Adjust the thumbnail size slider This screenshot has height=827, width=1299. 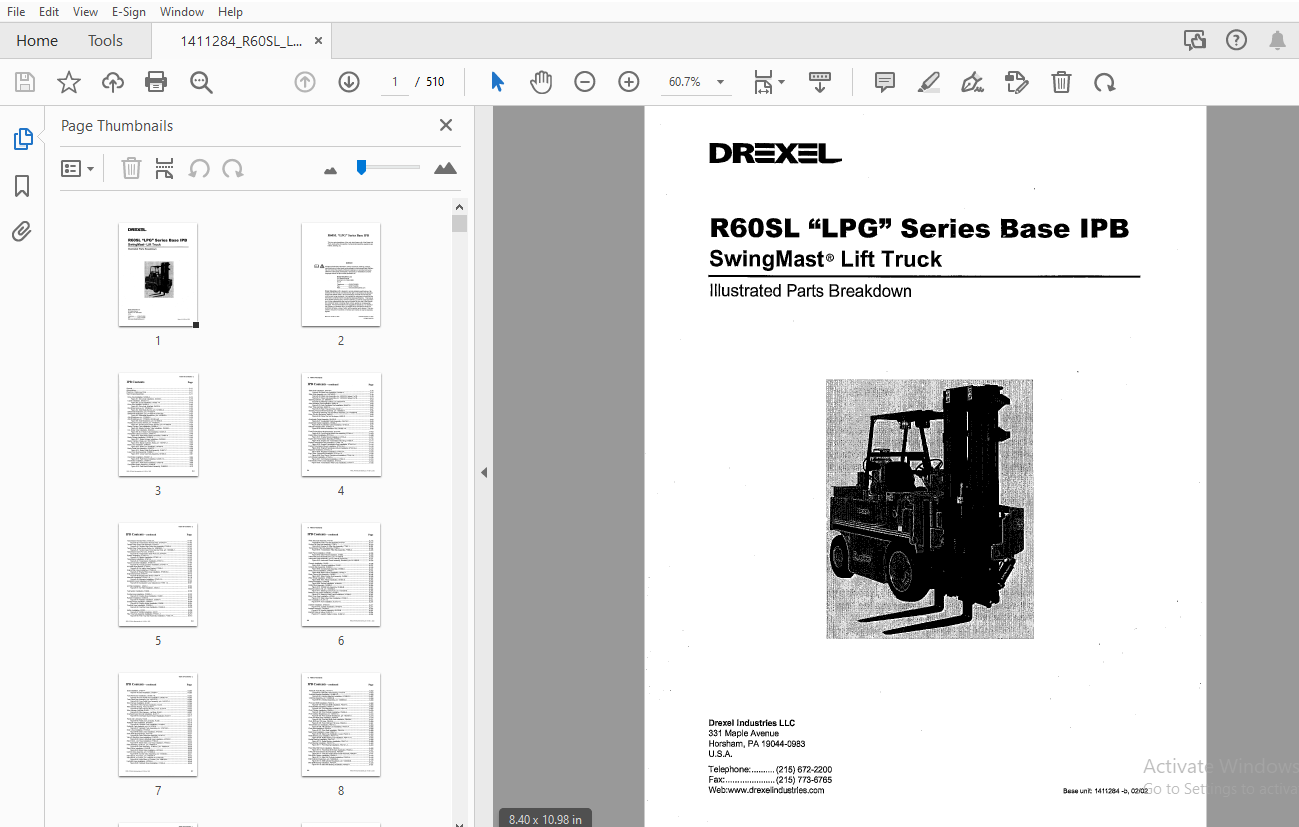click(x=362, y=167)
